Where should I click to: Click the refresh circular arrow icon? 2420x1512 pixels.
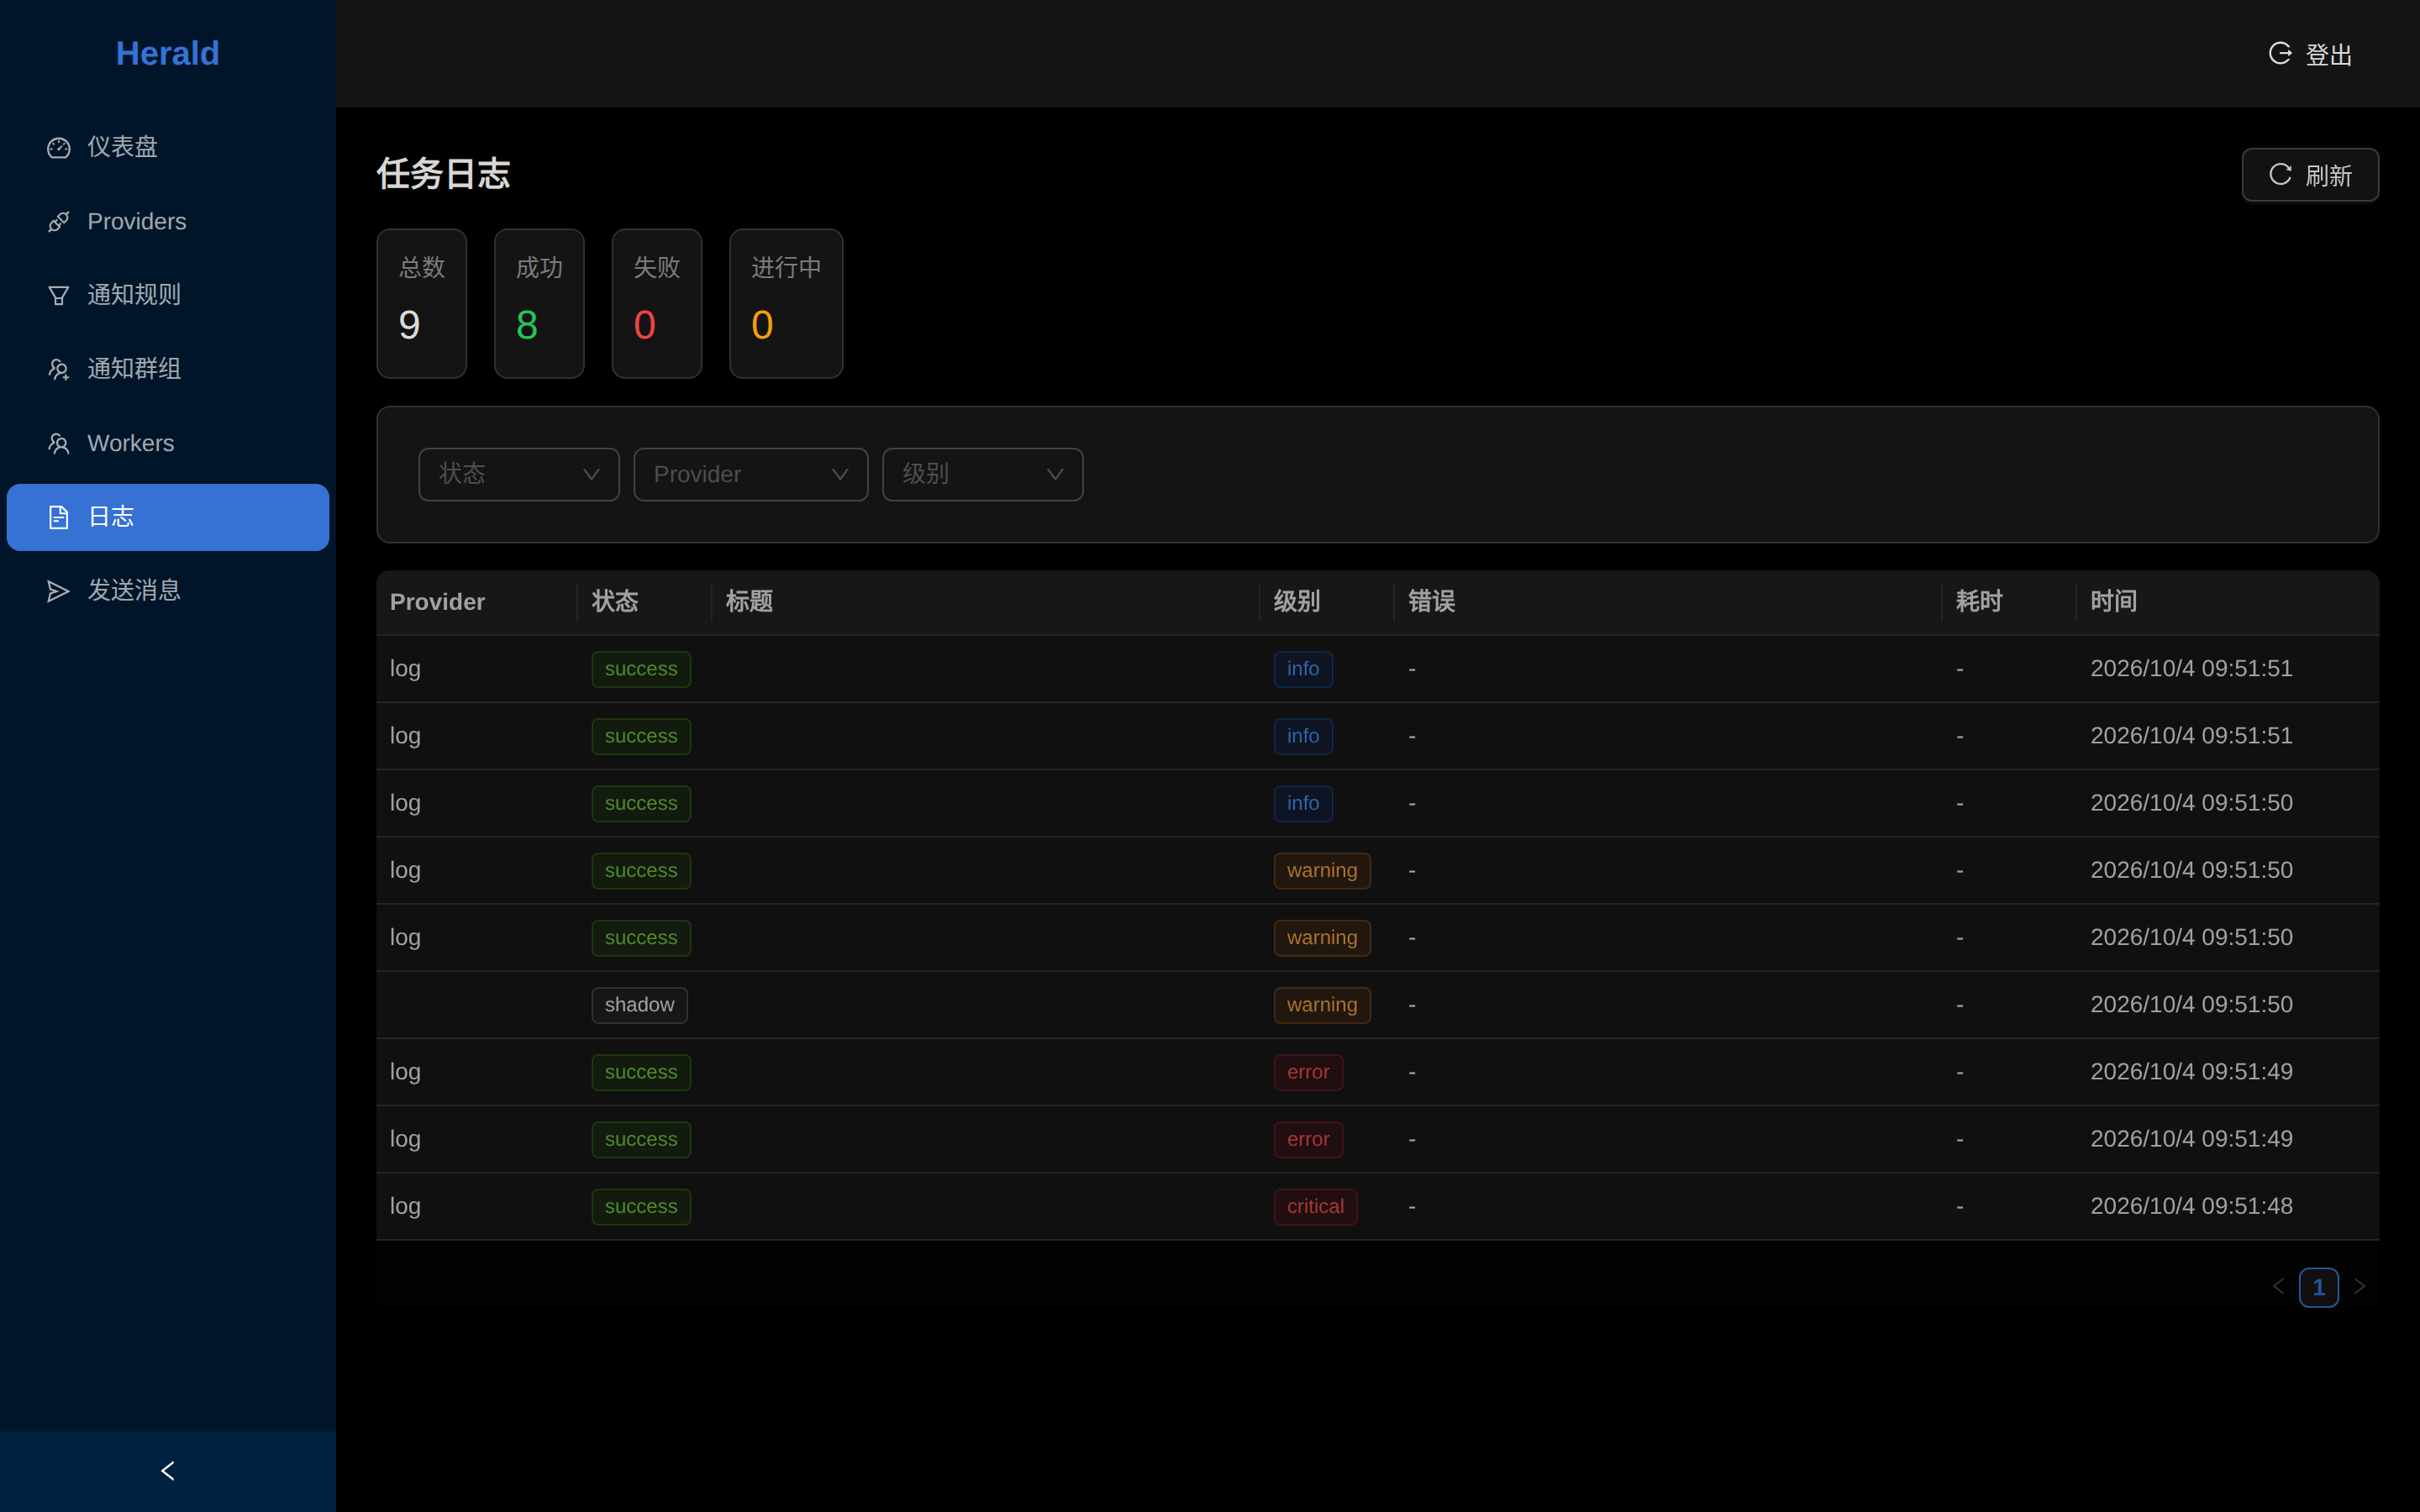[2280, 174]
